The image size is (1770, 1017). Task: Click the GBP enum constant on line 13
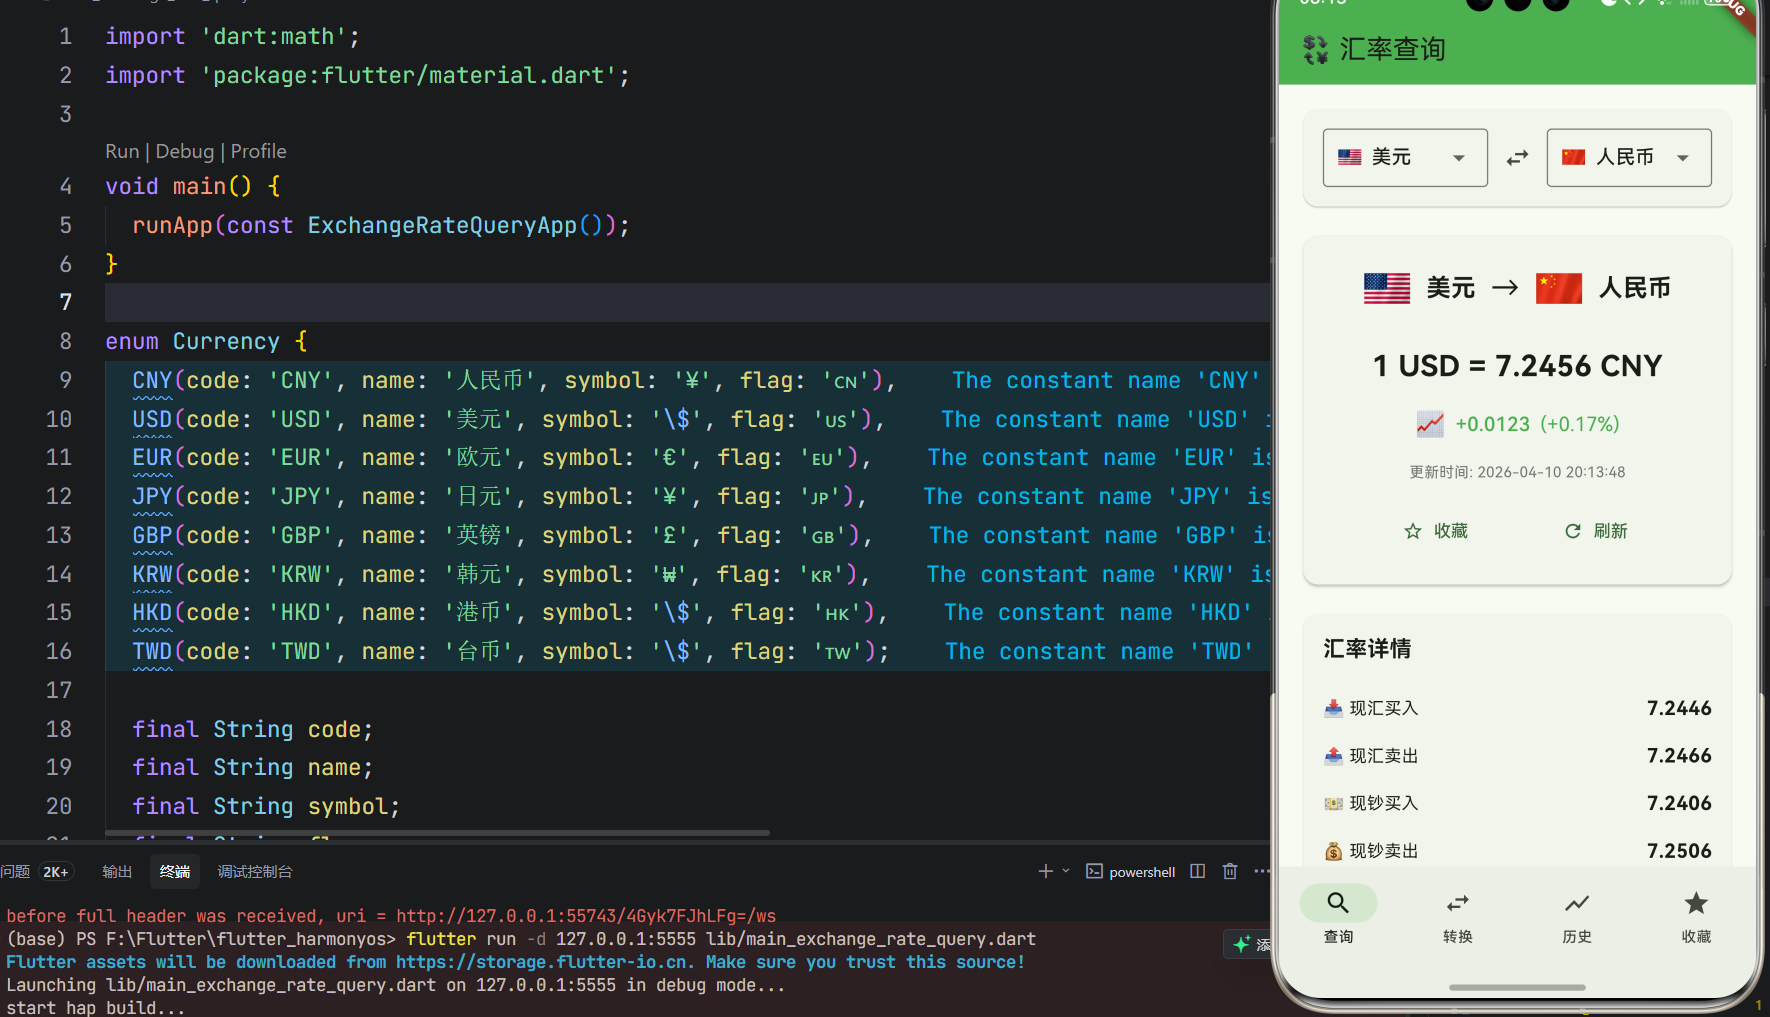coord(152,536)
